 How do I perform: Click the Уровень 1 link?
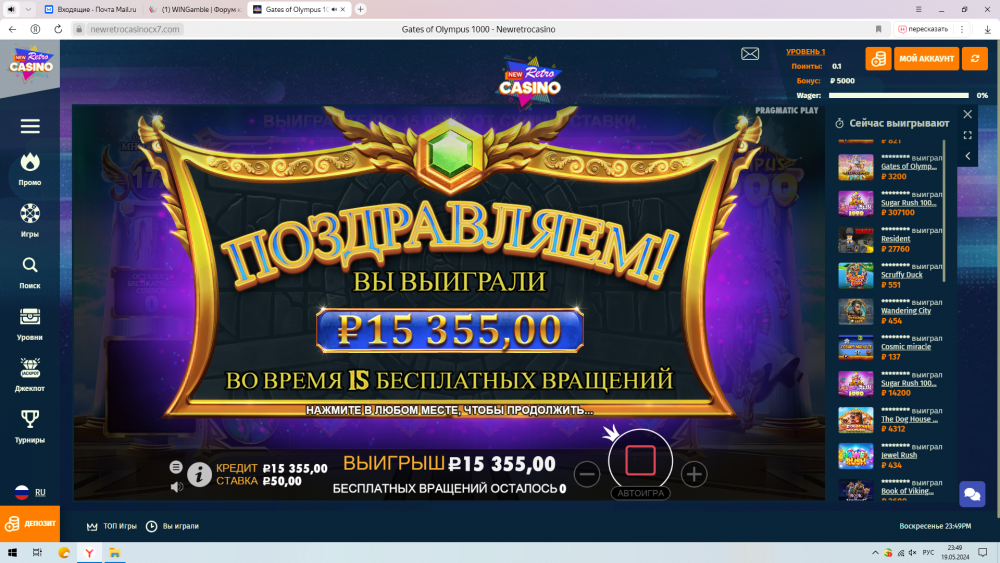pyautogui.click(x=805, y=52)
